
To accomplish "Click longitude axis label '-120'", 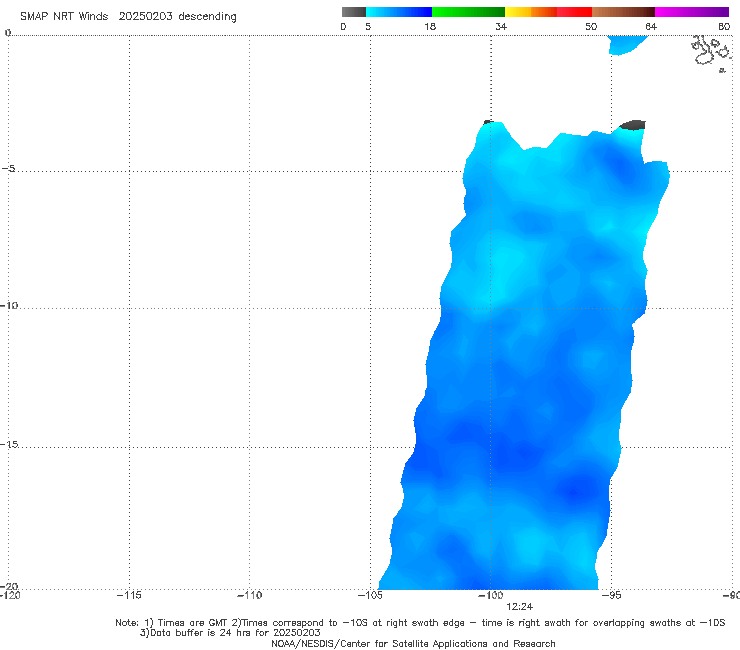I will point(10,595).
